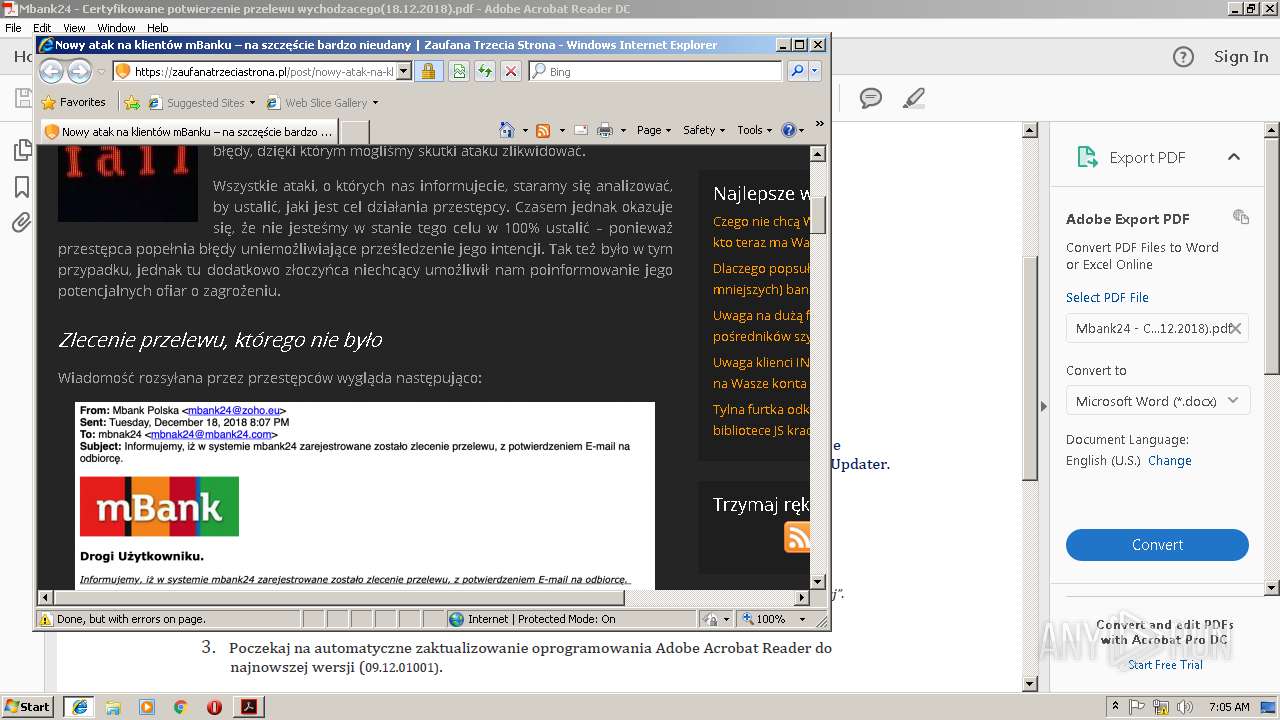This screenshot has height=720, width=1280.
Task: Open Opera browser from taskbar
Action: [x=214, y=707]
